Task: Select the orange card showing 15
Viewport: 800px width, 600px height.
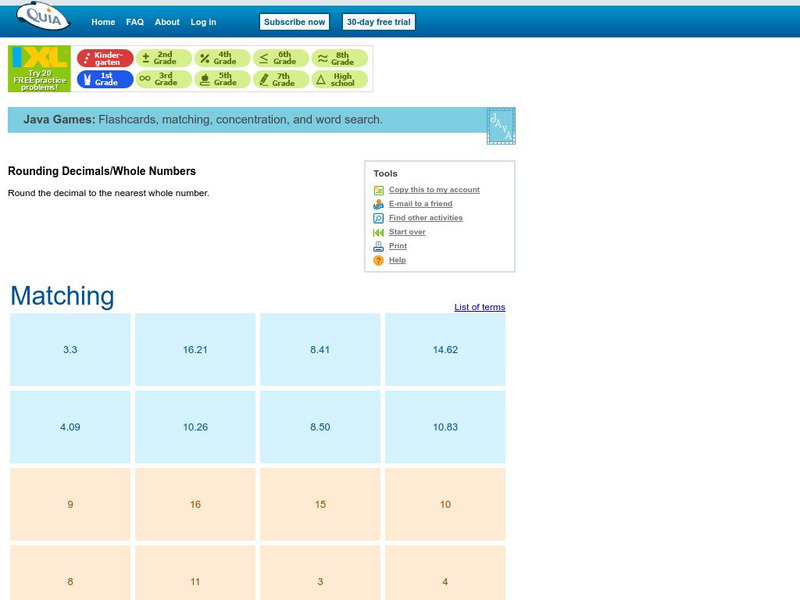Action: pyautogui.click(x=320, y=504)
